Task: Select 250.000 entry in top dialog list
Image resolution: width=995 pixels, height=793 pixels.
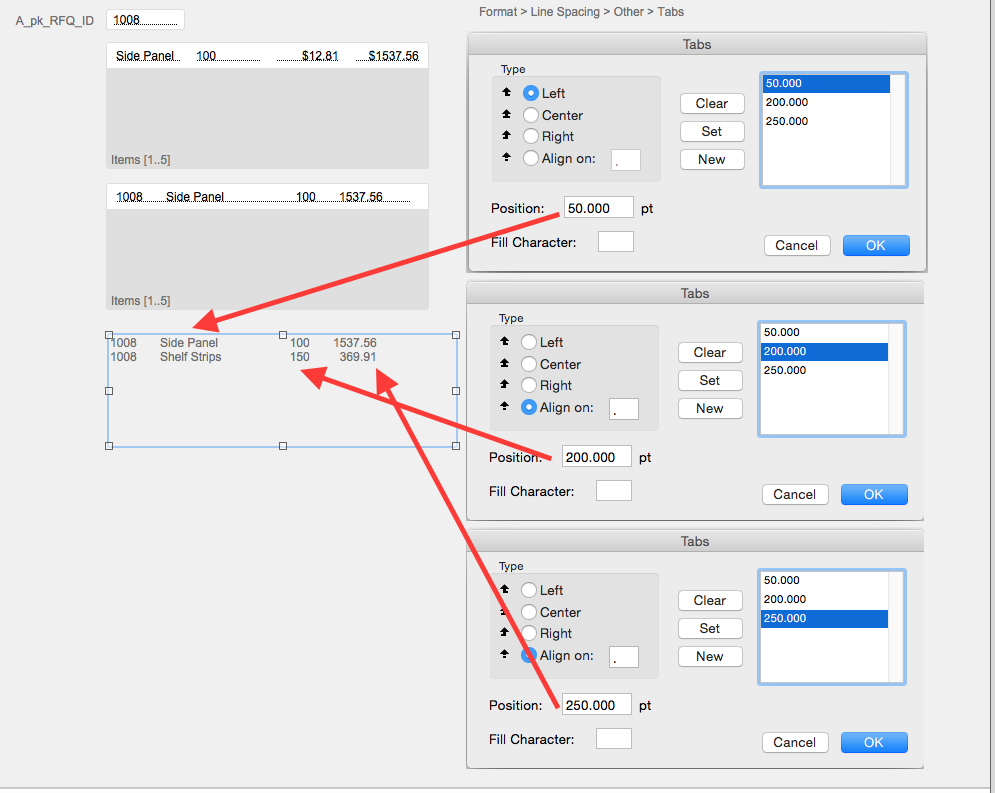Action: [x=826, y=121]
